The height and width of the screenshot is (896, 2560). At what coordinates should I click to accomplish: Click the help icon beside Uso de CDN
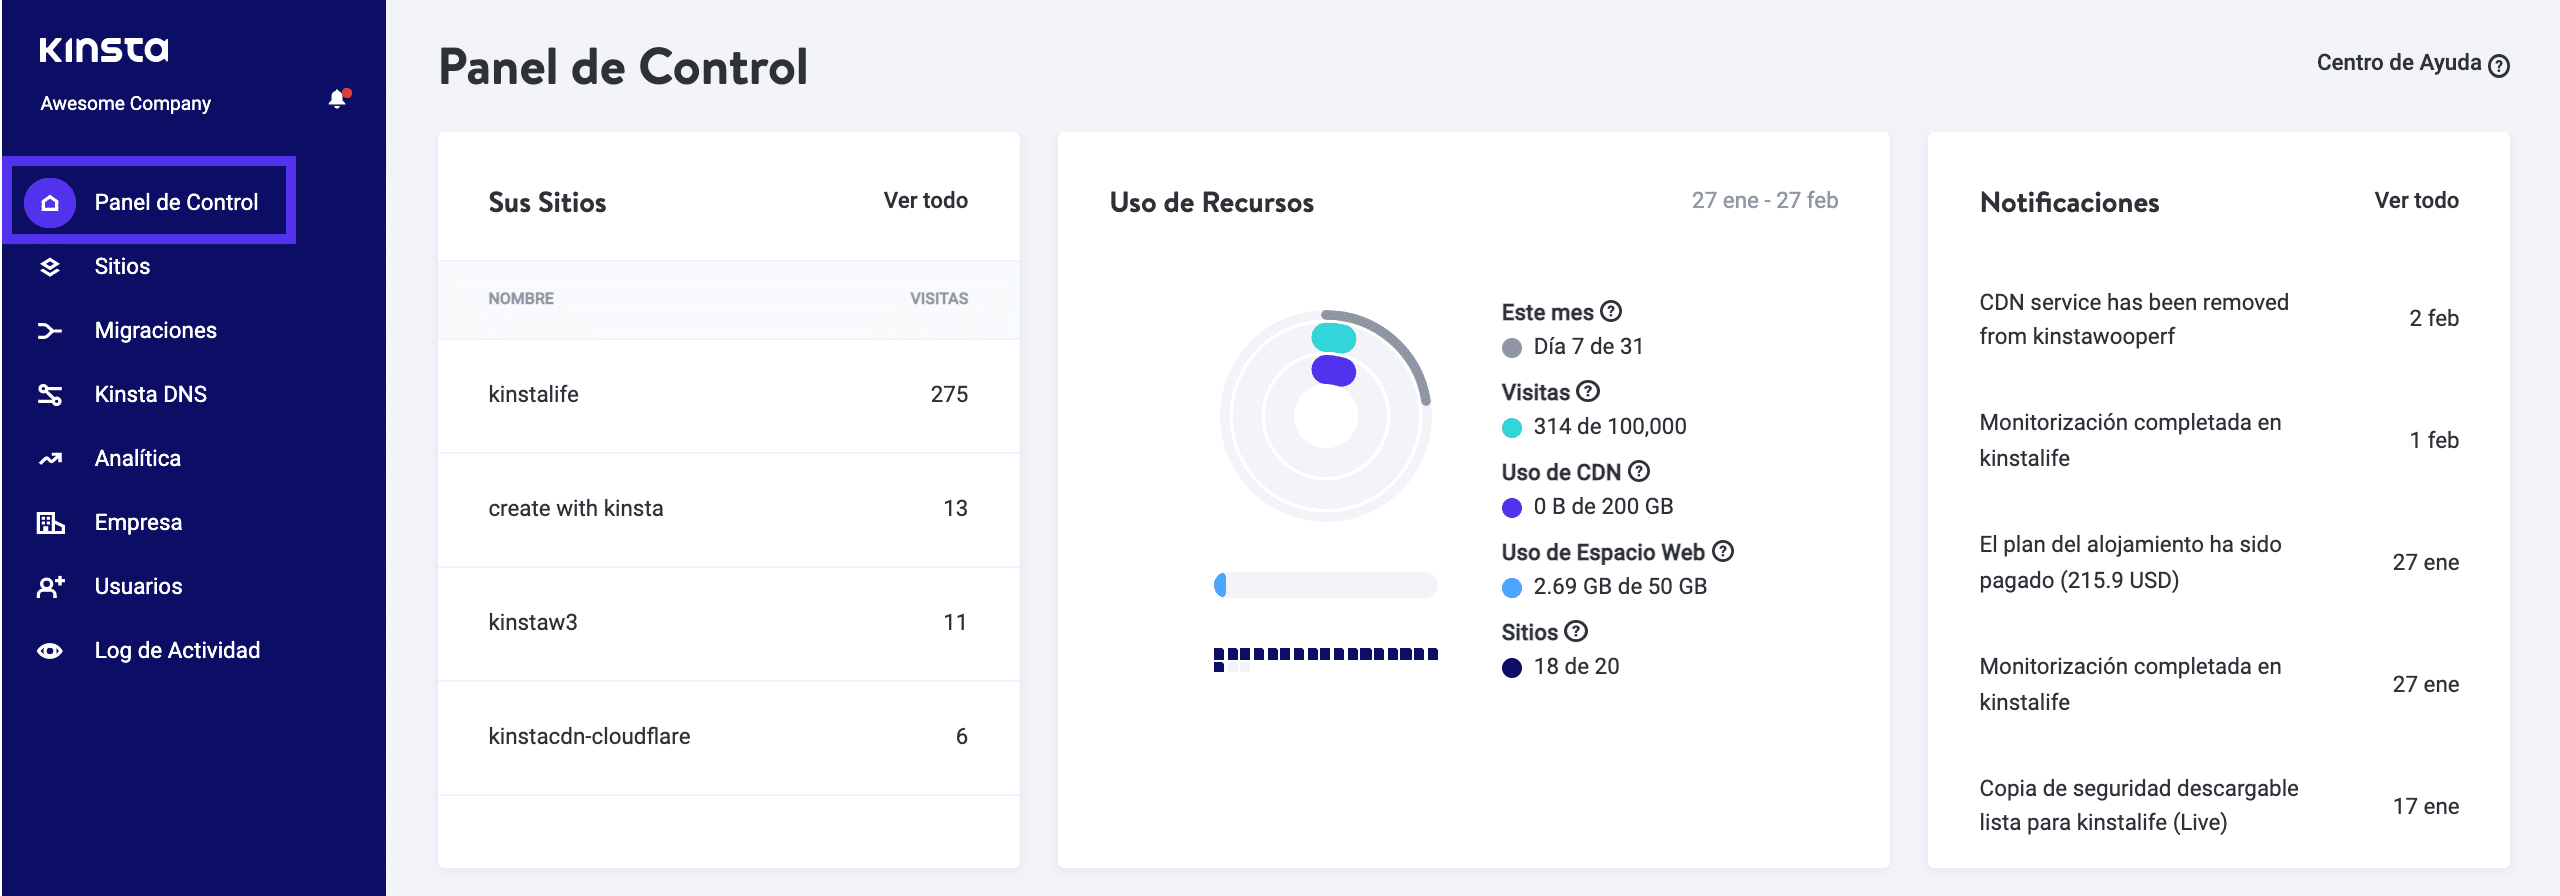(1639, 471)
